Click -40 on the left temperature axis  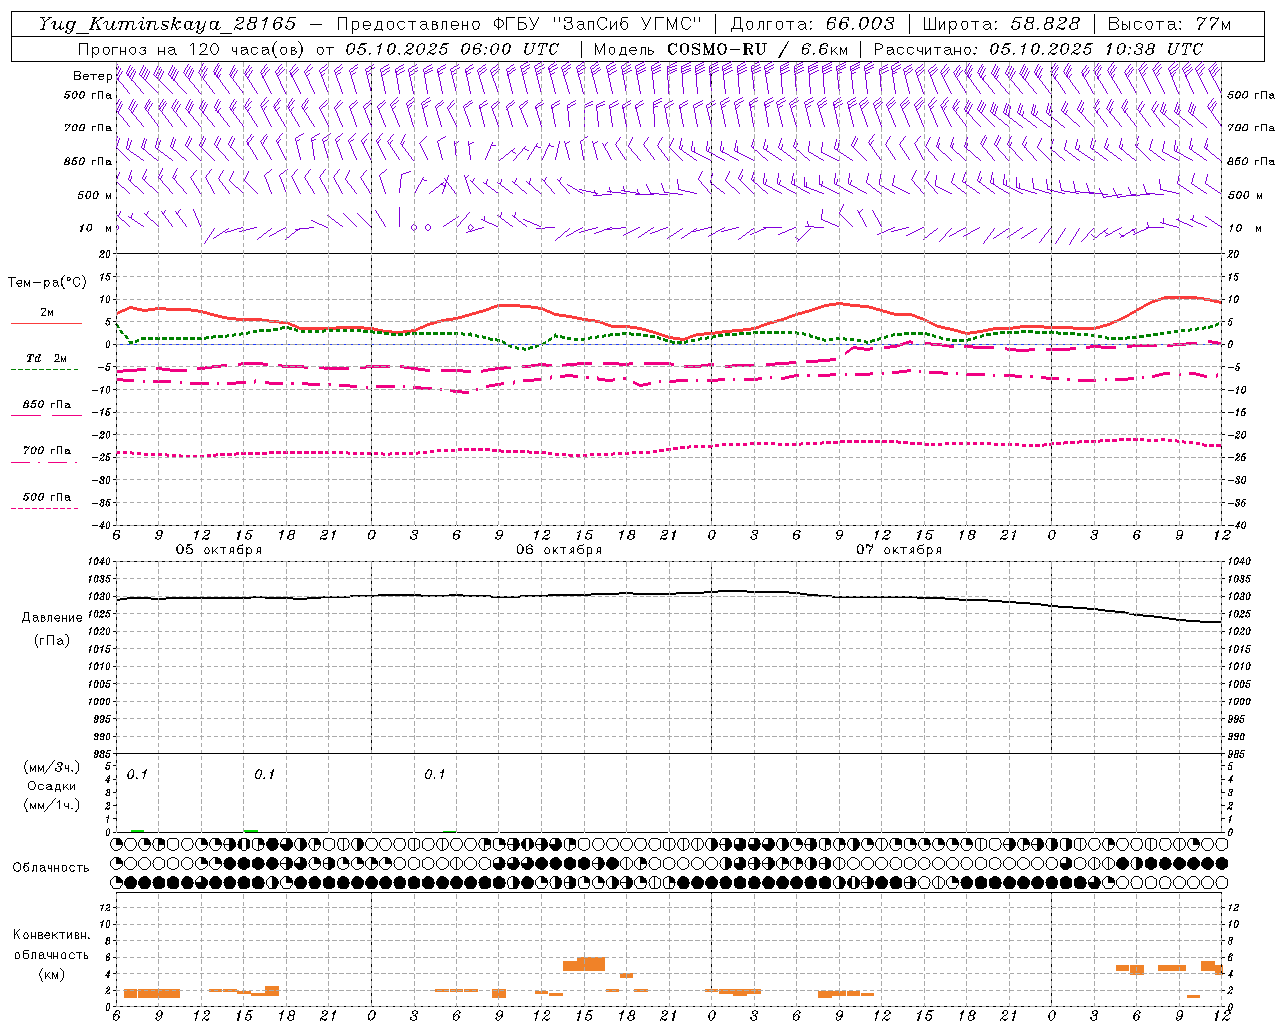tap(103, 525)
